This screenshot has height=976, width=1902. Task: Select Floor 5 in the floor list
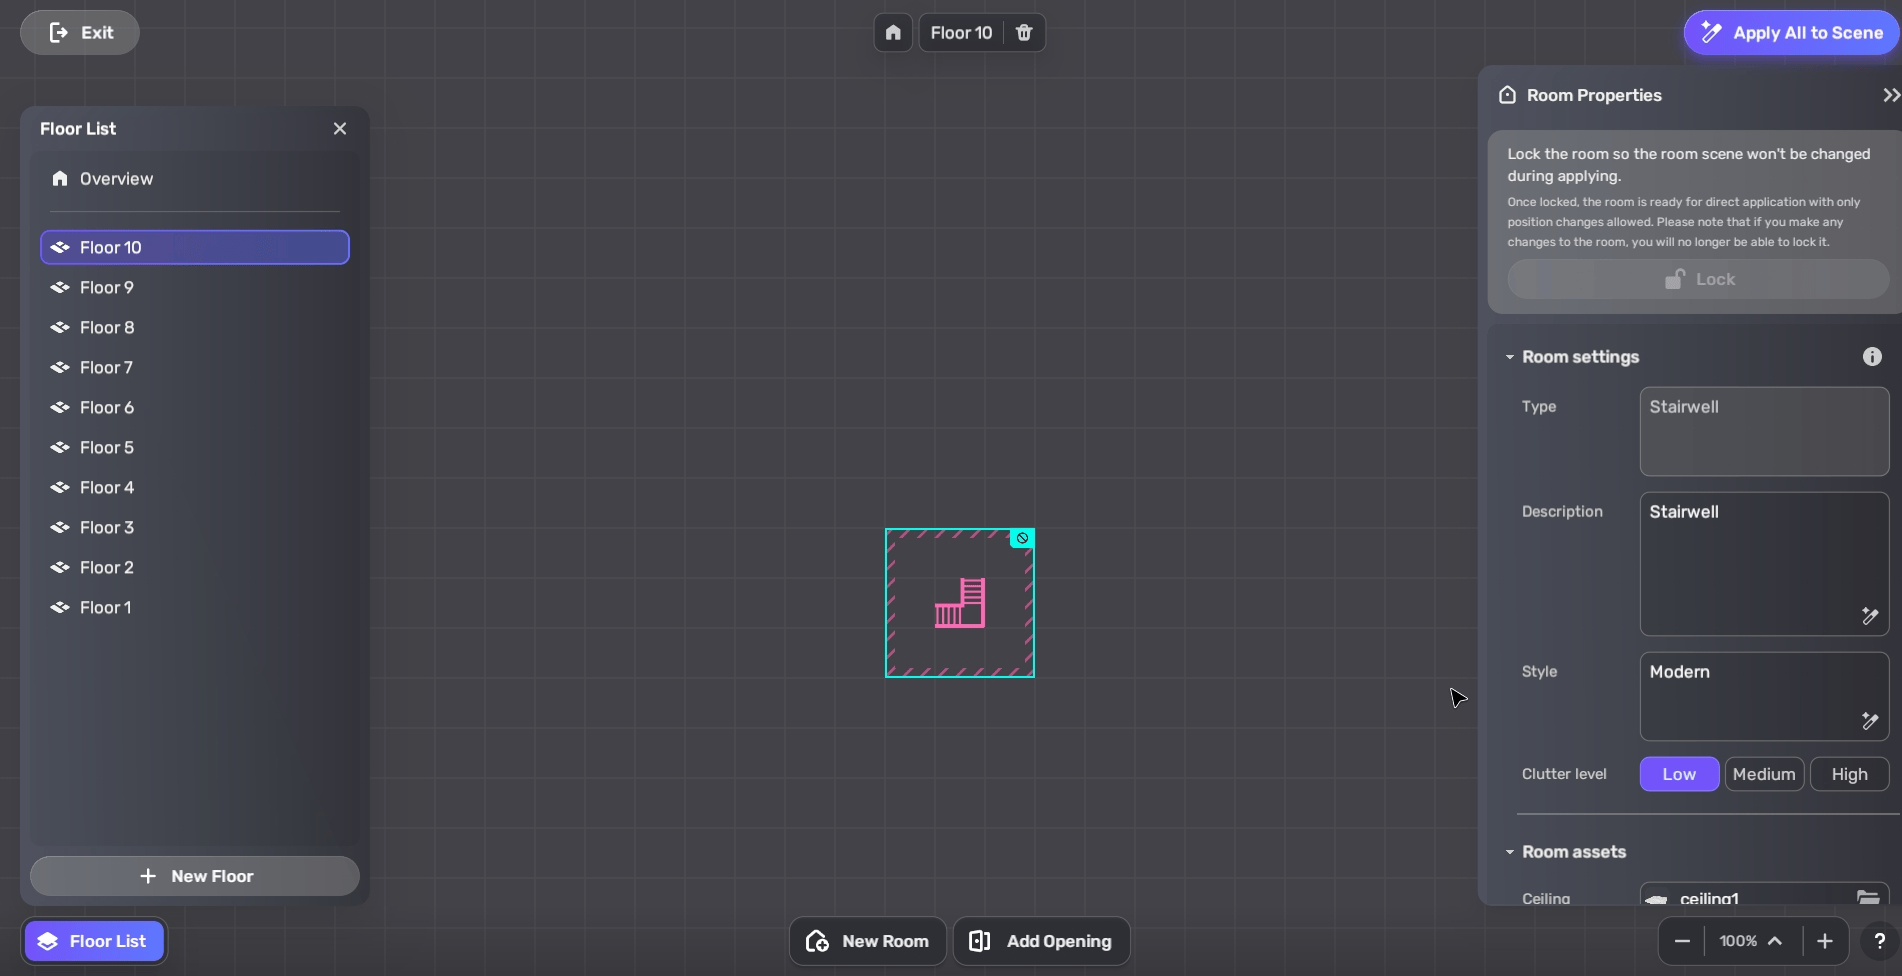point(107,447)
